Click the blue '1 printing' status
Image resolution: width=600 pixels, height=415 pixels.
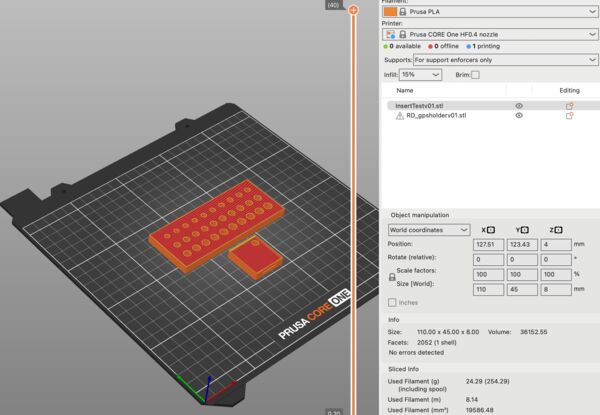pos(483,46)
